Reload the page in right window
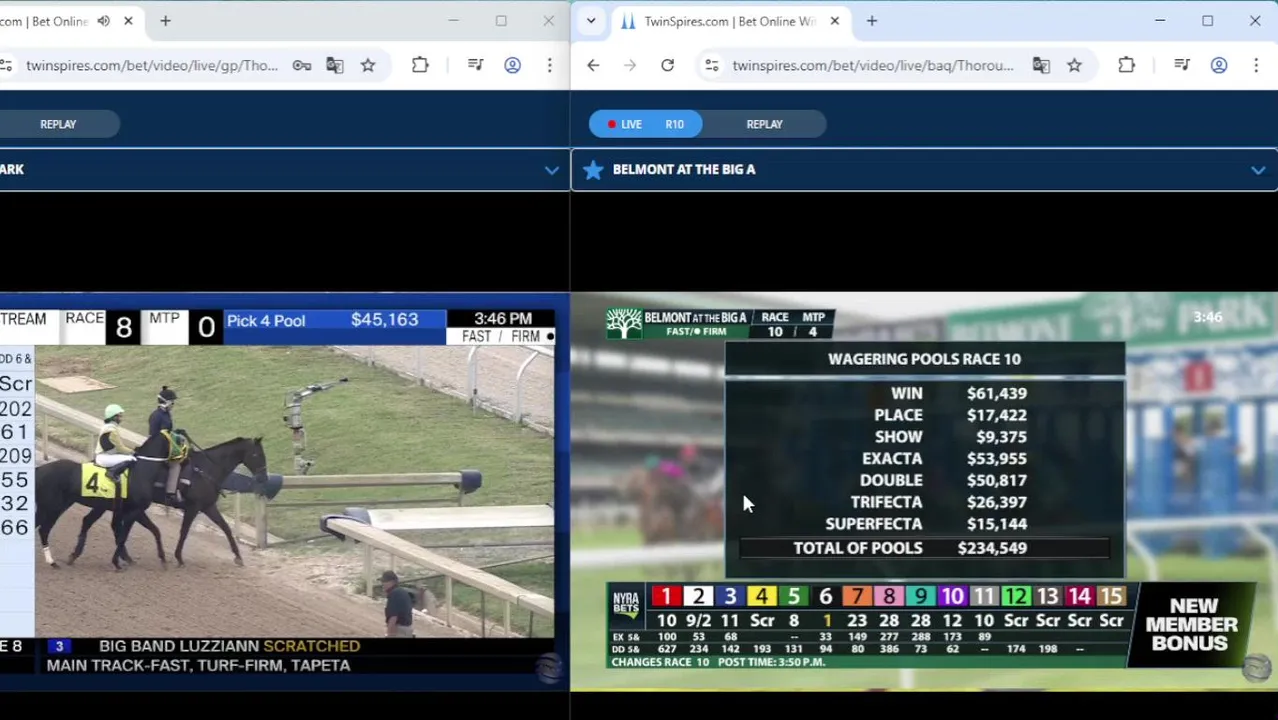The width and height of the screenshot is (1278, 720). (x=667, y=66)
